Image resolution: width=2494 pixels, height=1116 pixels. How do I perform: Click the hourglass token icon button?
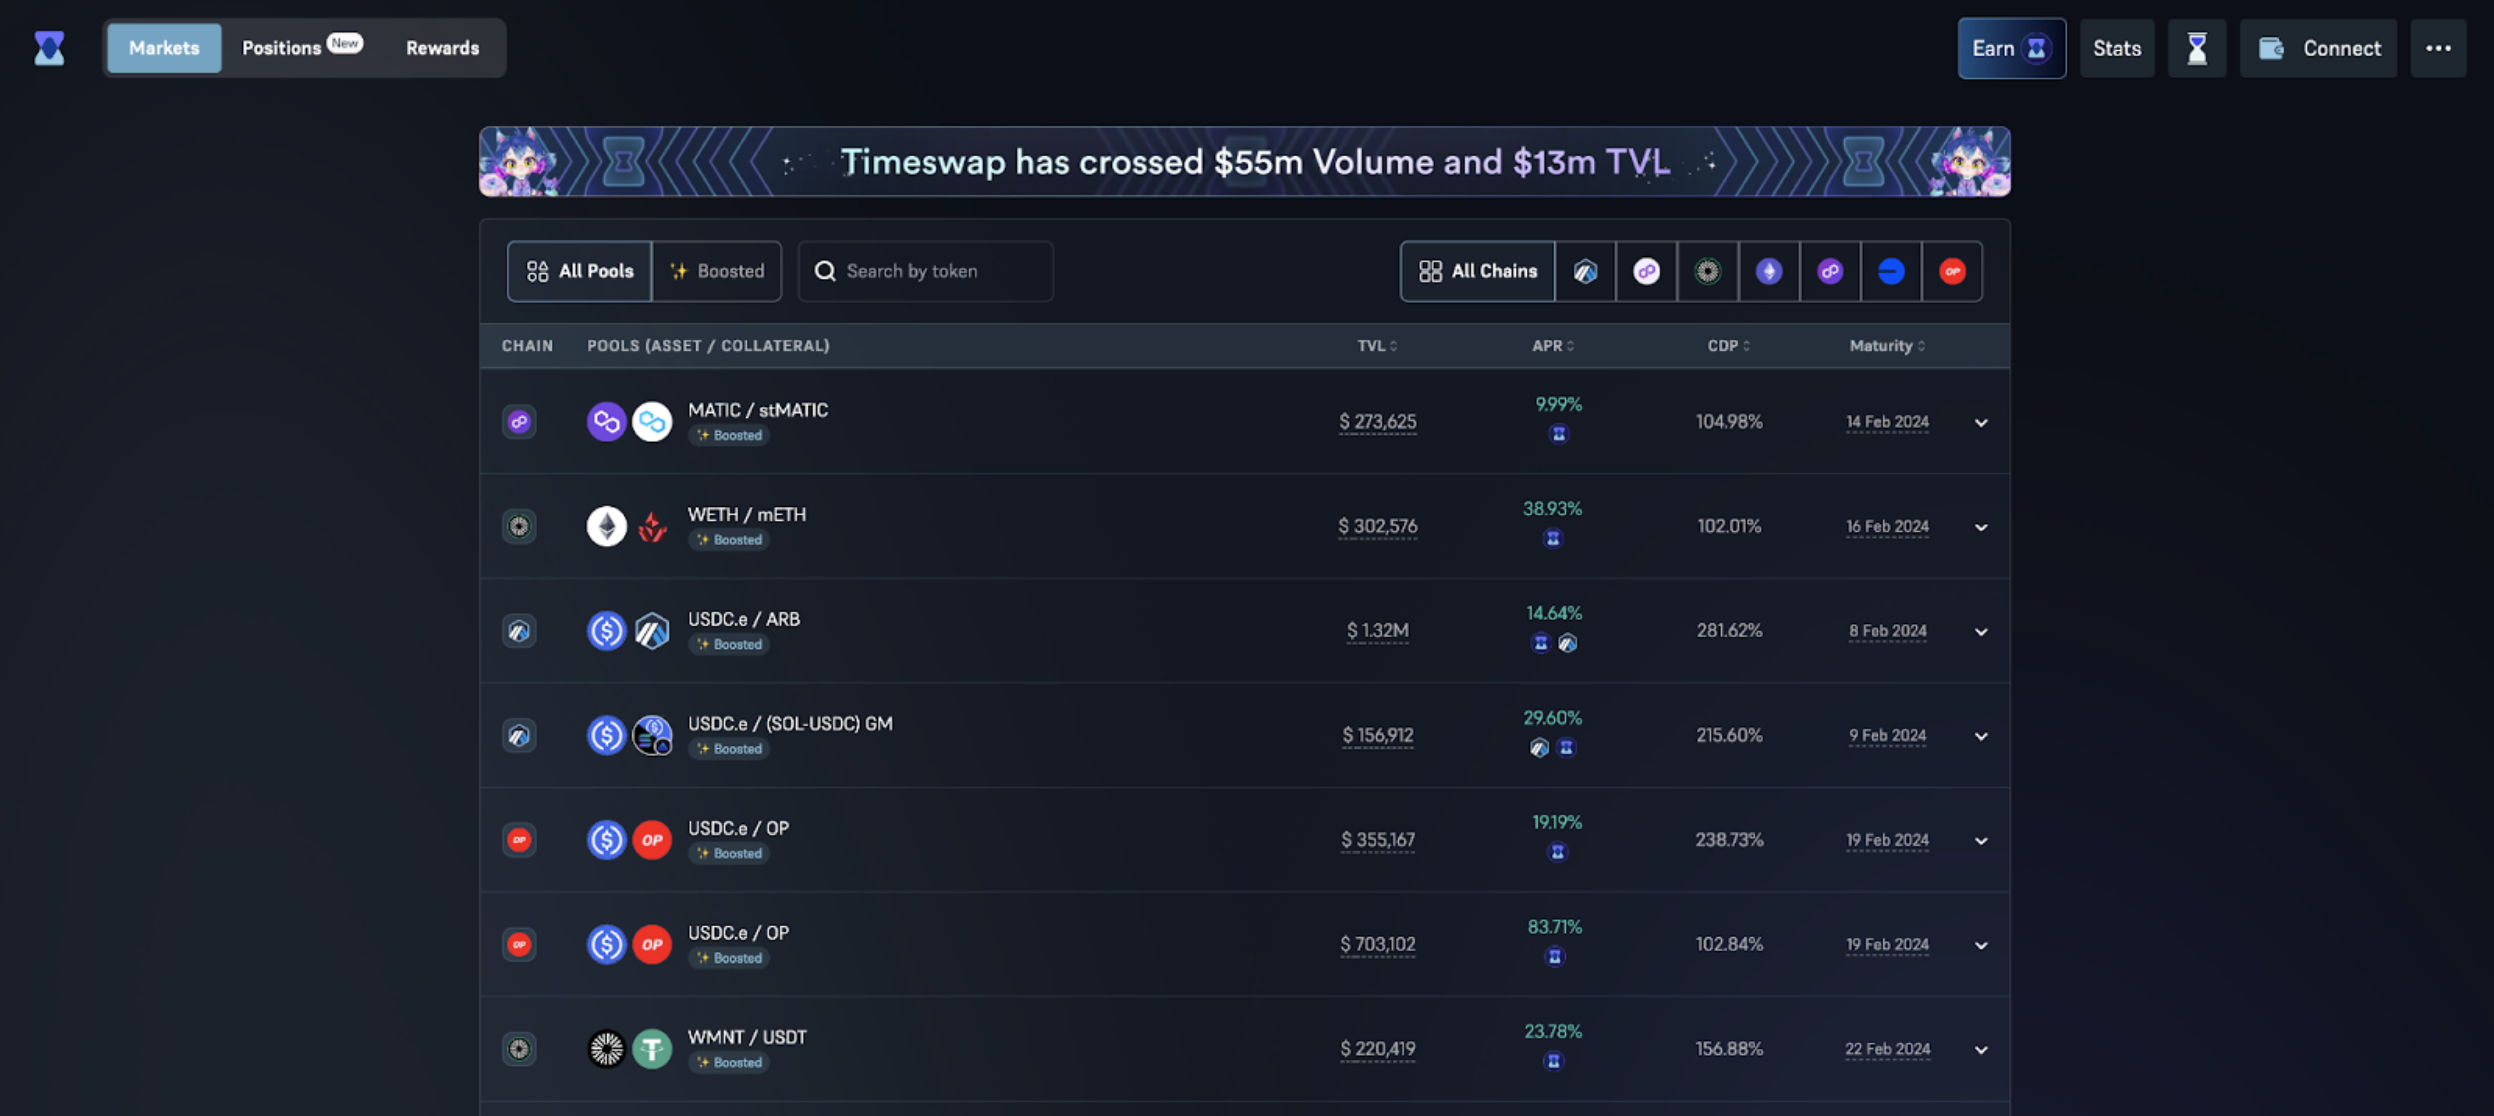[2196, 48]
